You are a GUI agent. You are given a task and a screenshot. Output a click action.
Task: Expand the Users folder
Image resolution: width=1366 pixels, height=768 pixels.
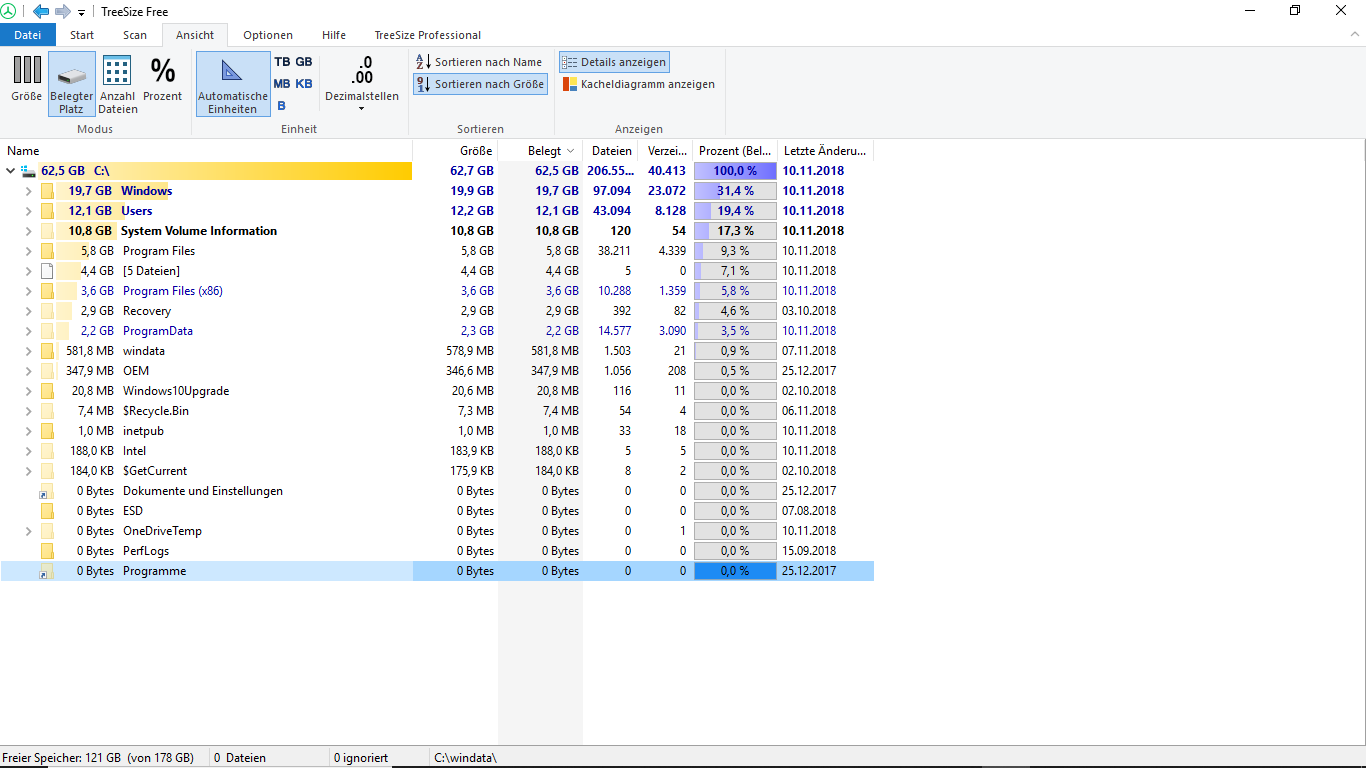coord(28,211)
